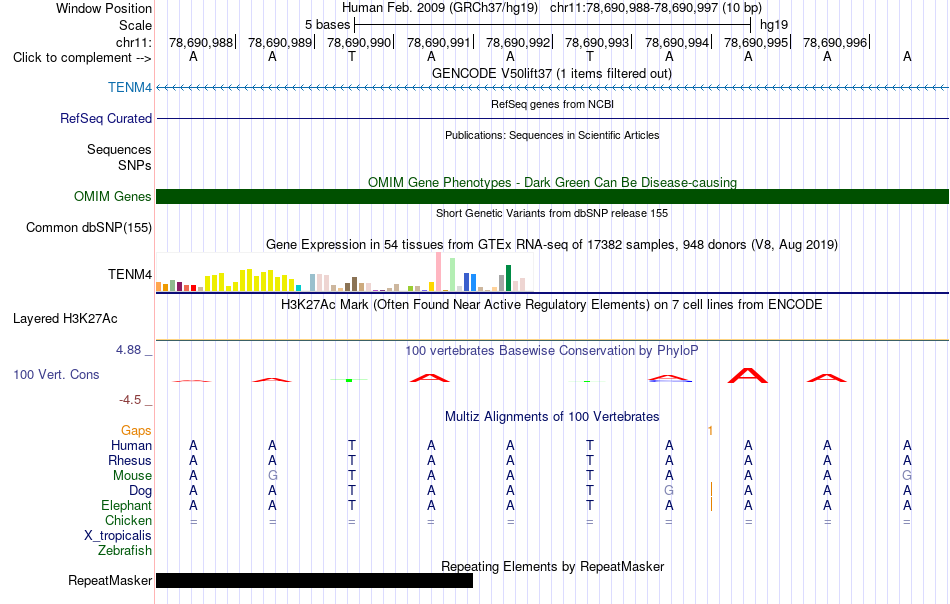Click the tall pink GTEx expression bar
The width and height of the screenshot is (950, 604).
438,272
